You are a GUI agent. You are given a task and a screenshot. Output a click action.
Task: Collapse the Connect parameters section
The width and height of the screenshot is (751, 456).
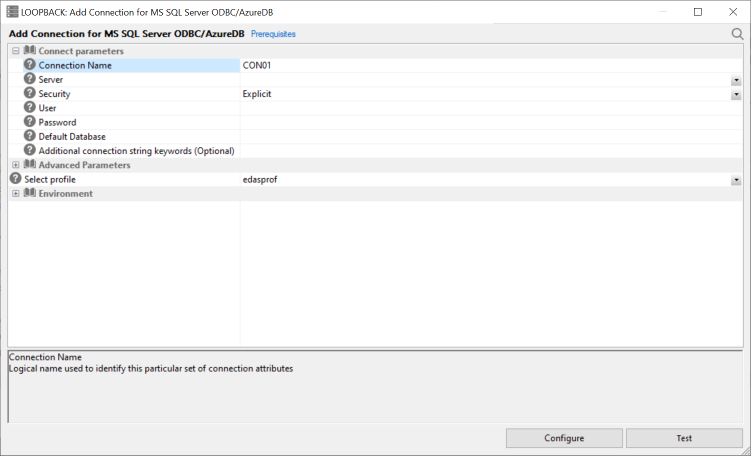16,51
